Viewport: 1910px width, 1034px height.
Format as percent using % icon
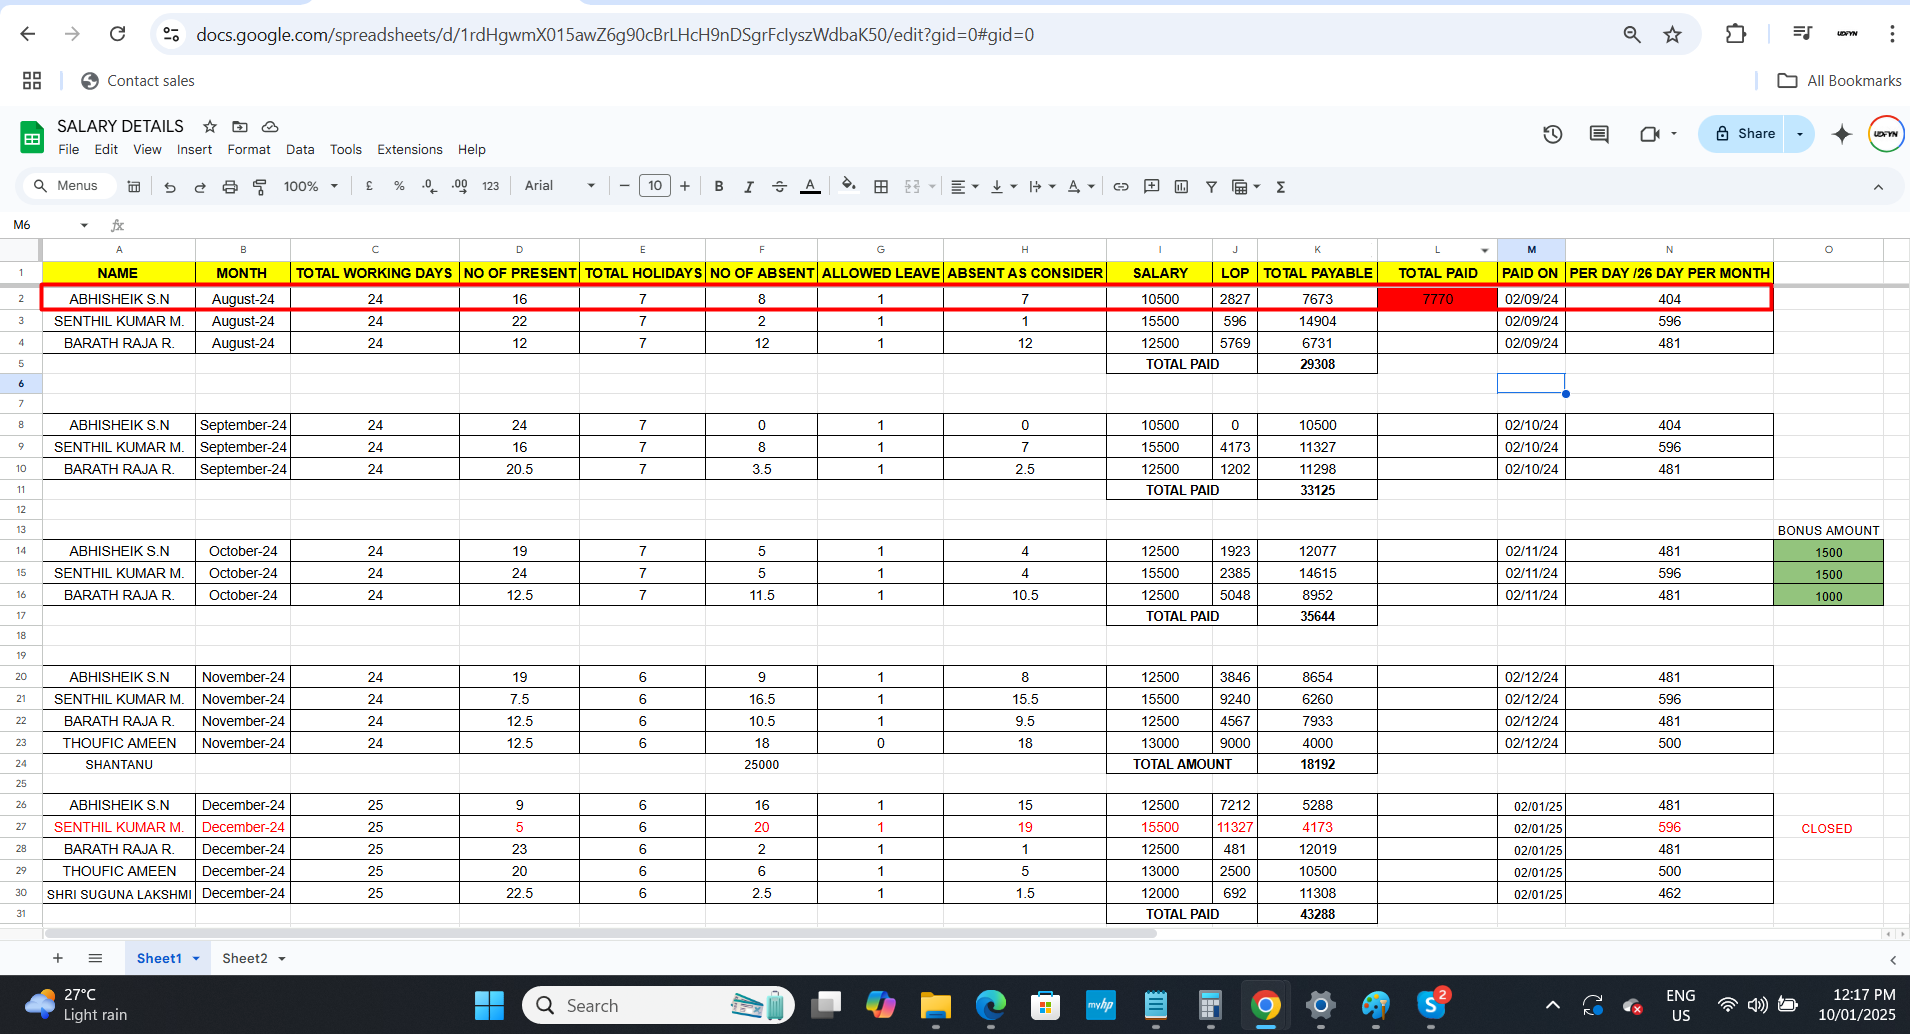[399, 186]
